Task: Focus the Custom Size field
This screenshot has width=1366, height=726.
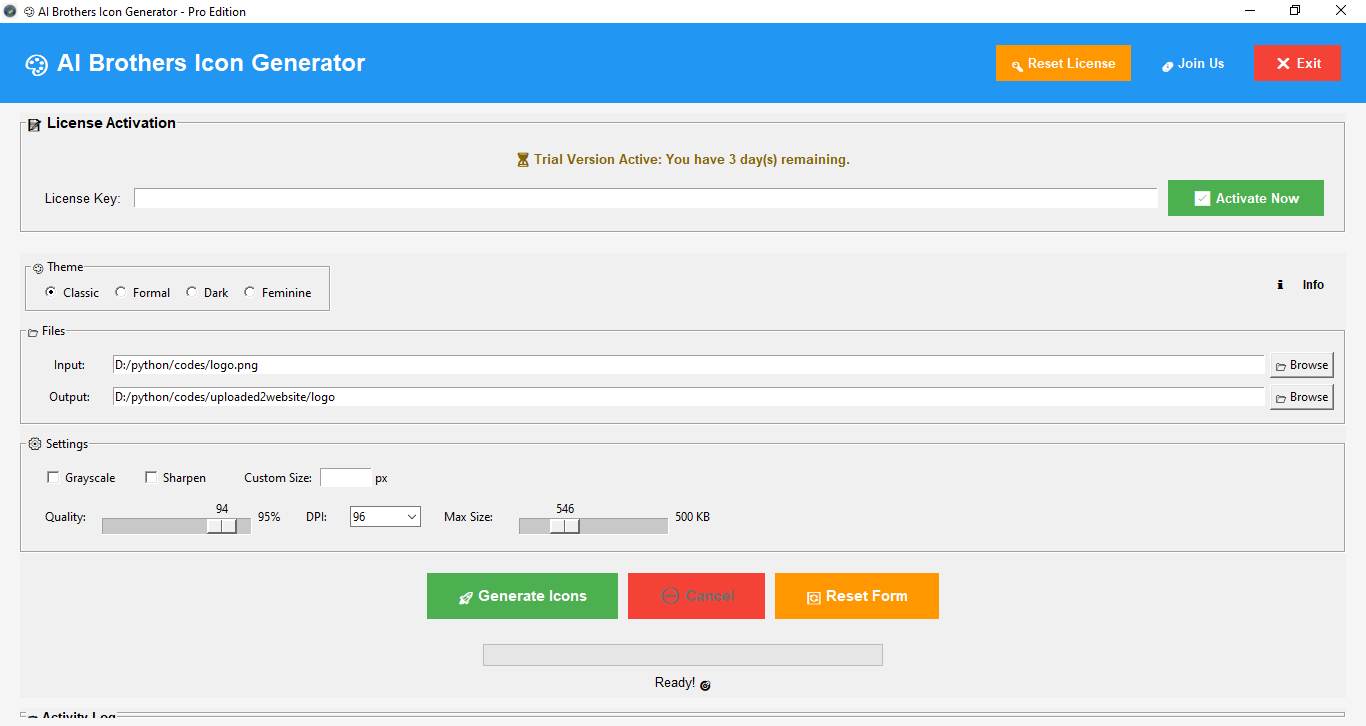Action: tap(346, 478)
